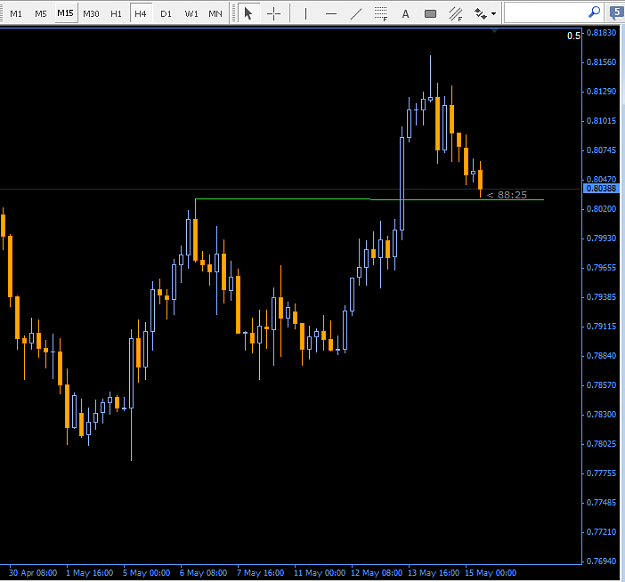This screenshot has height=582, width=625.
Task: Open the arrows tool dropdown arrow
Action: pyautogui.click(x=494, y=14)
